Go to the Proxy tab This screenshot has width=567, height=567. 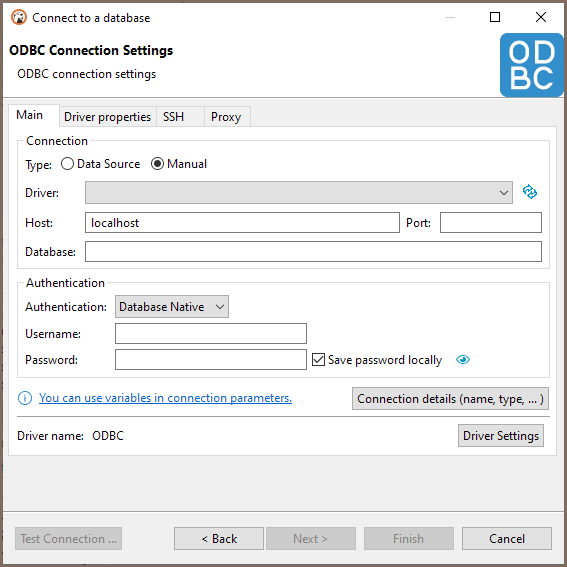(x=227, y=117)
